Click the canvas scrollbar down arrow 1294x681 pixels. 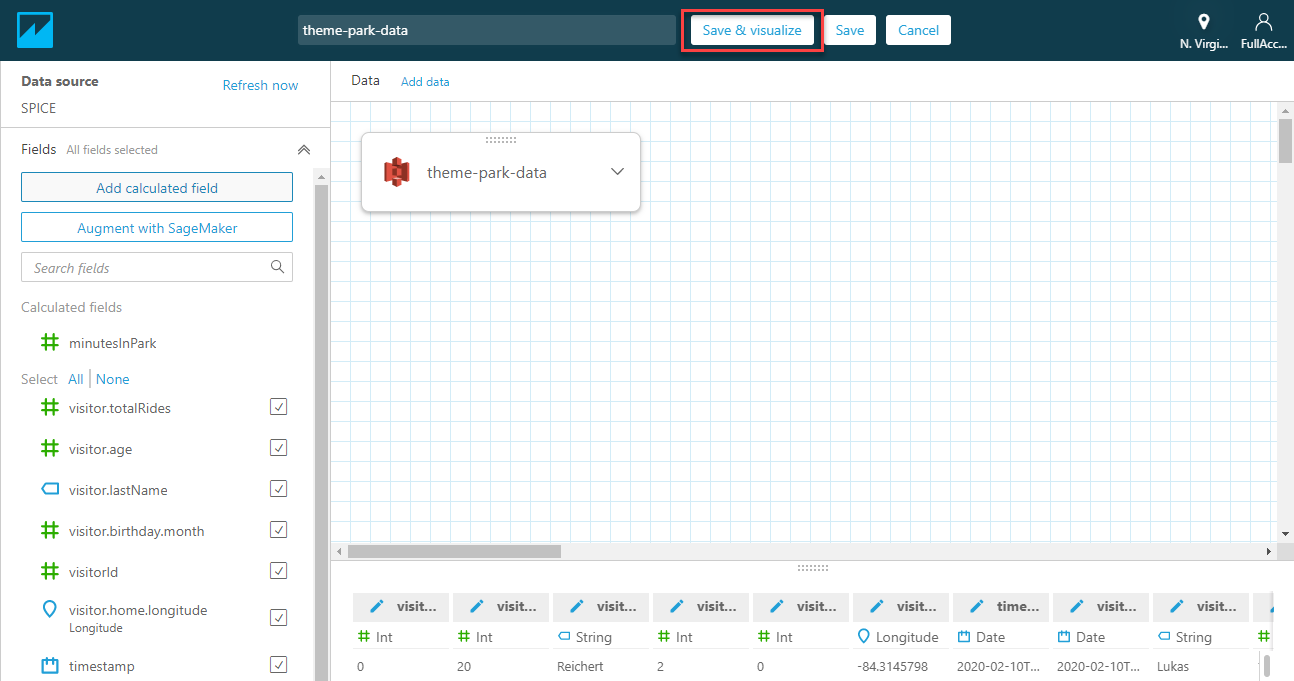[1285, 535]
